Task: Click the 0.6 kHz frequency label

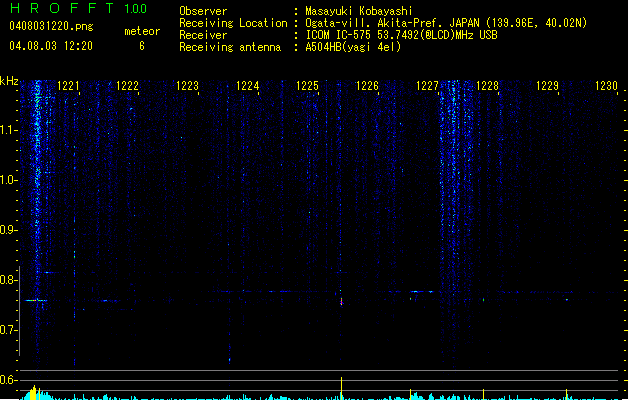Action: (8, 380)
